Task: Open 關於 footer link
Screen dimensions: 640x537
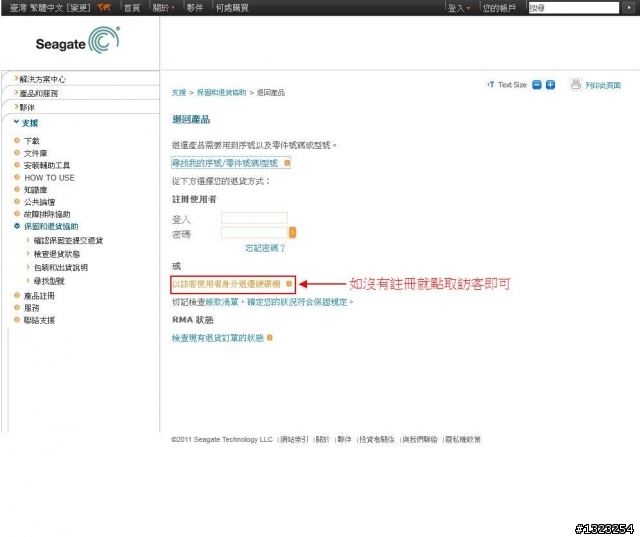Action: 322,439
